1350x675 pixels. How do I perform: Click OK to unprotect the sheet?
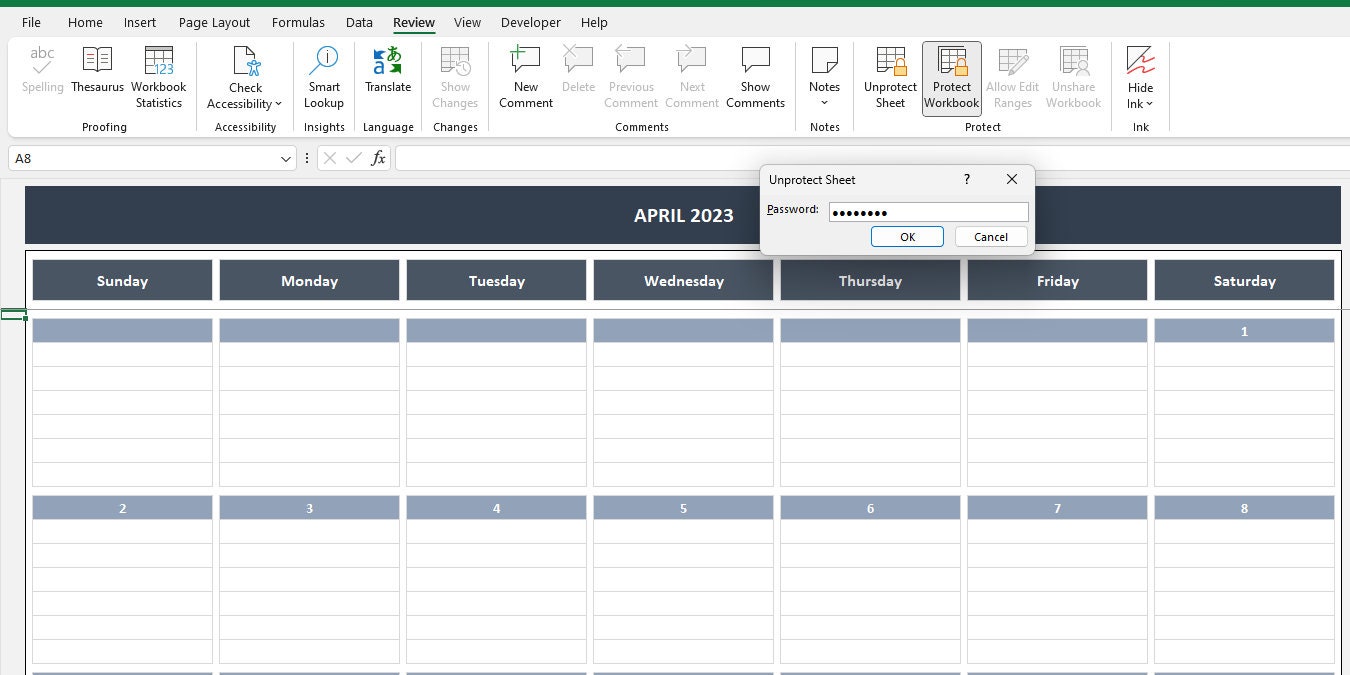(x=907, y=237)
